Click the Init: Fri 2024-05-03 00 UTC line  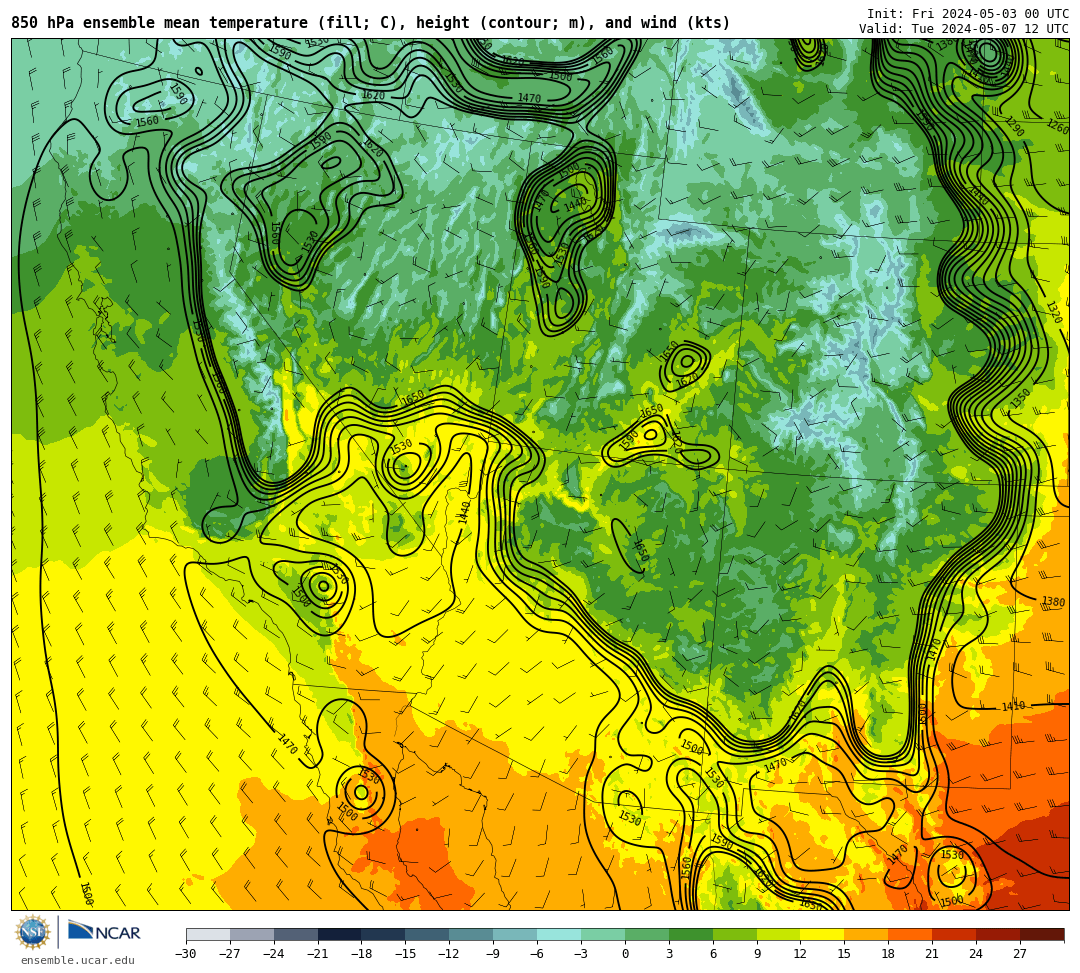[x=968, y=13]
